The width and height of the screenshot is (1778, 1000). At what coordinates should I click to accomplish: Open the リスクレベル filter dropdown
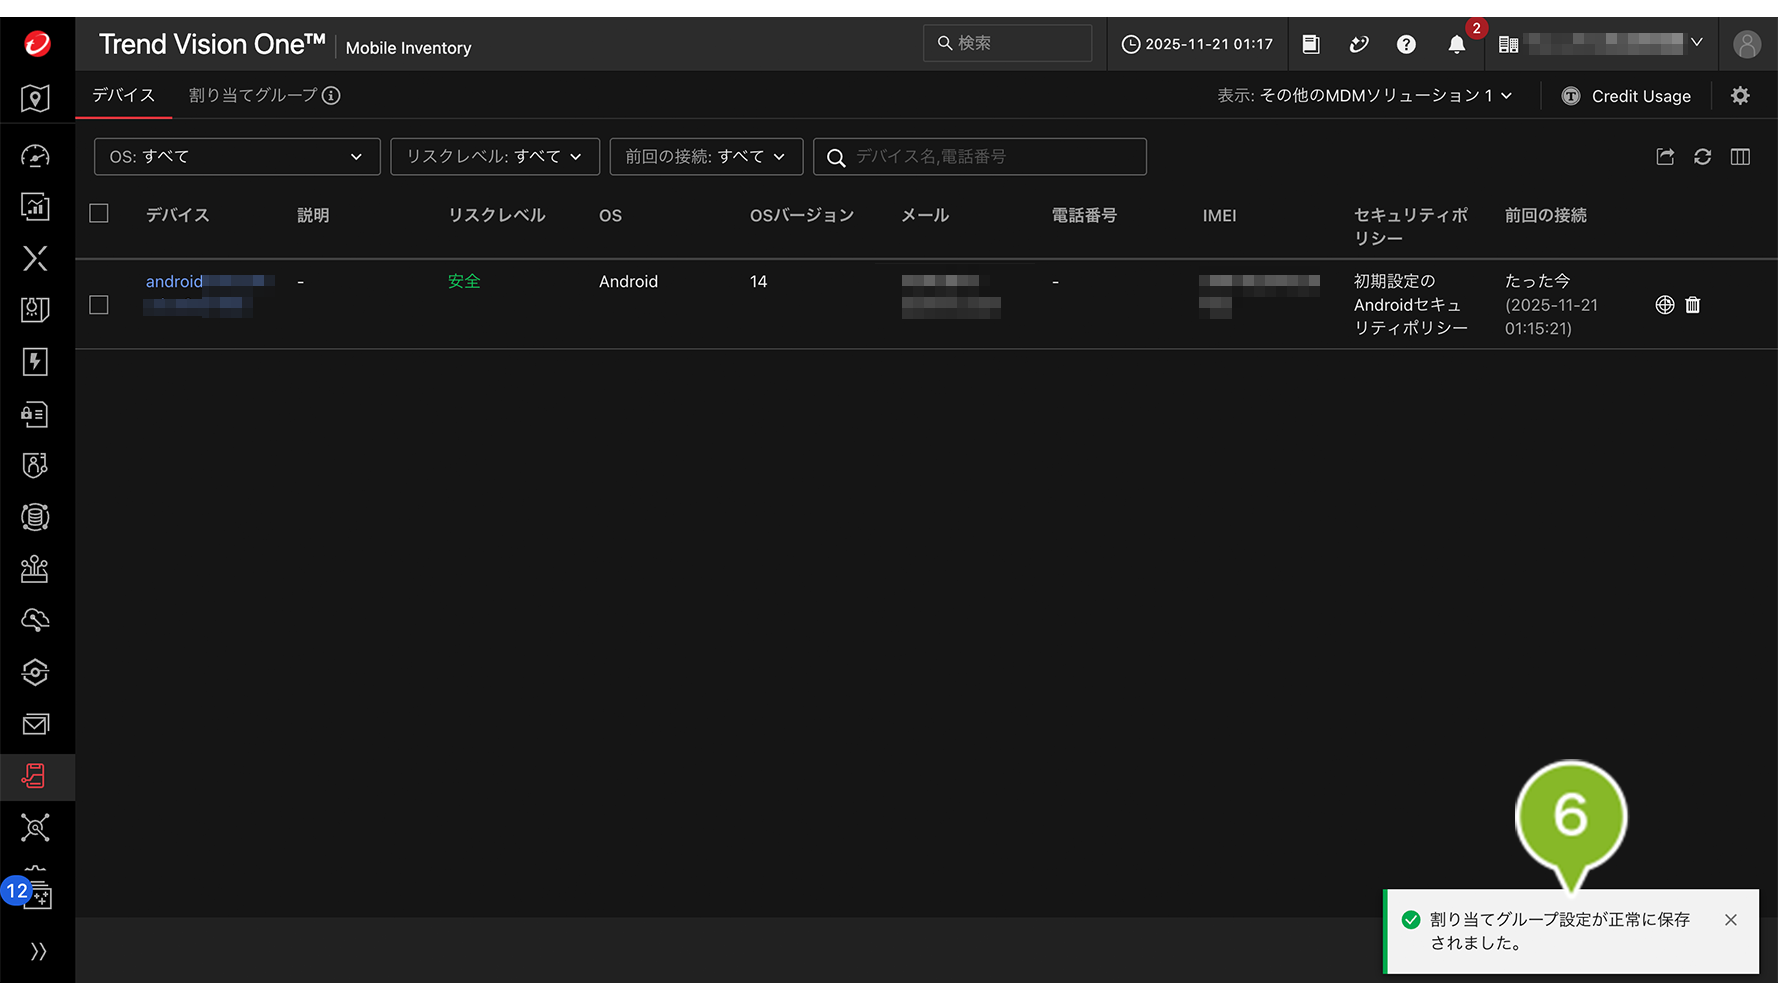coord(494,157)
